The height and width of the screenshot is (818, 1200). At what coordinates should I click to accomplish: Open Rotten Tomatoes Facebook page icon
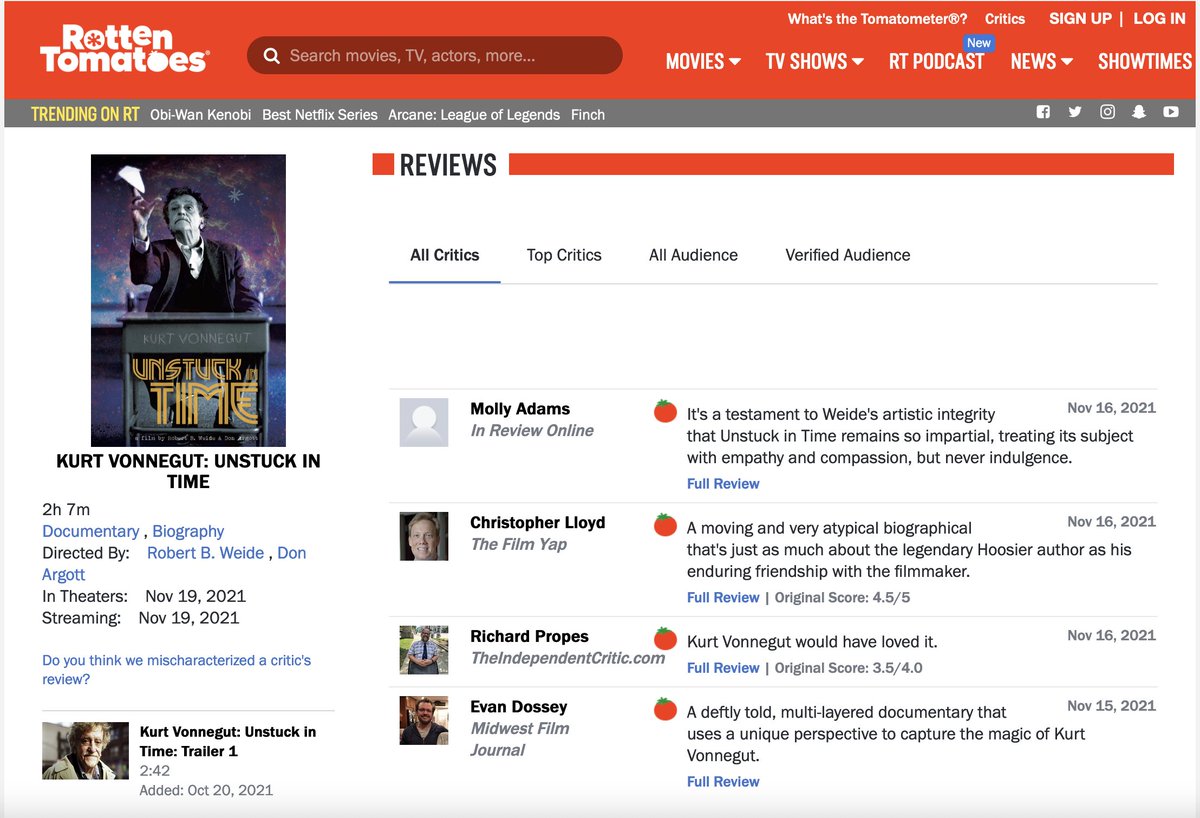point(1043,112)
